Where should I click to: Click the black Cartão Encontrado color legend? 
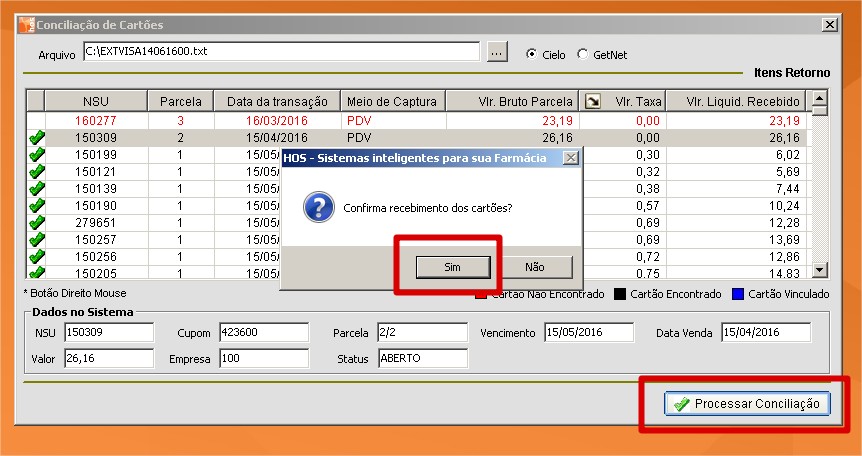pos(620,294)
